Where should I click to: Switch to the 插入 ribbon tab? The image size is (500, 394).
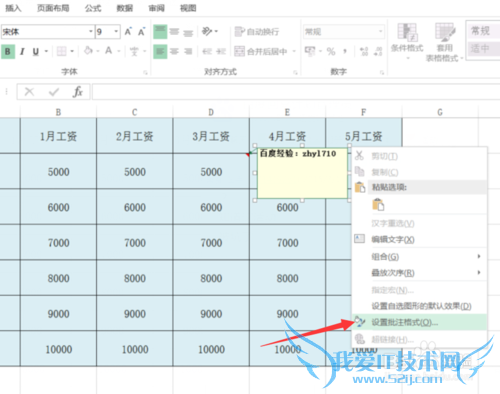coord(13,8)
